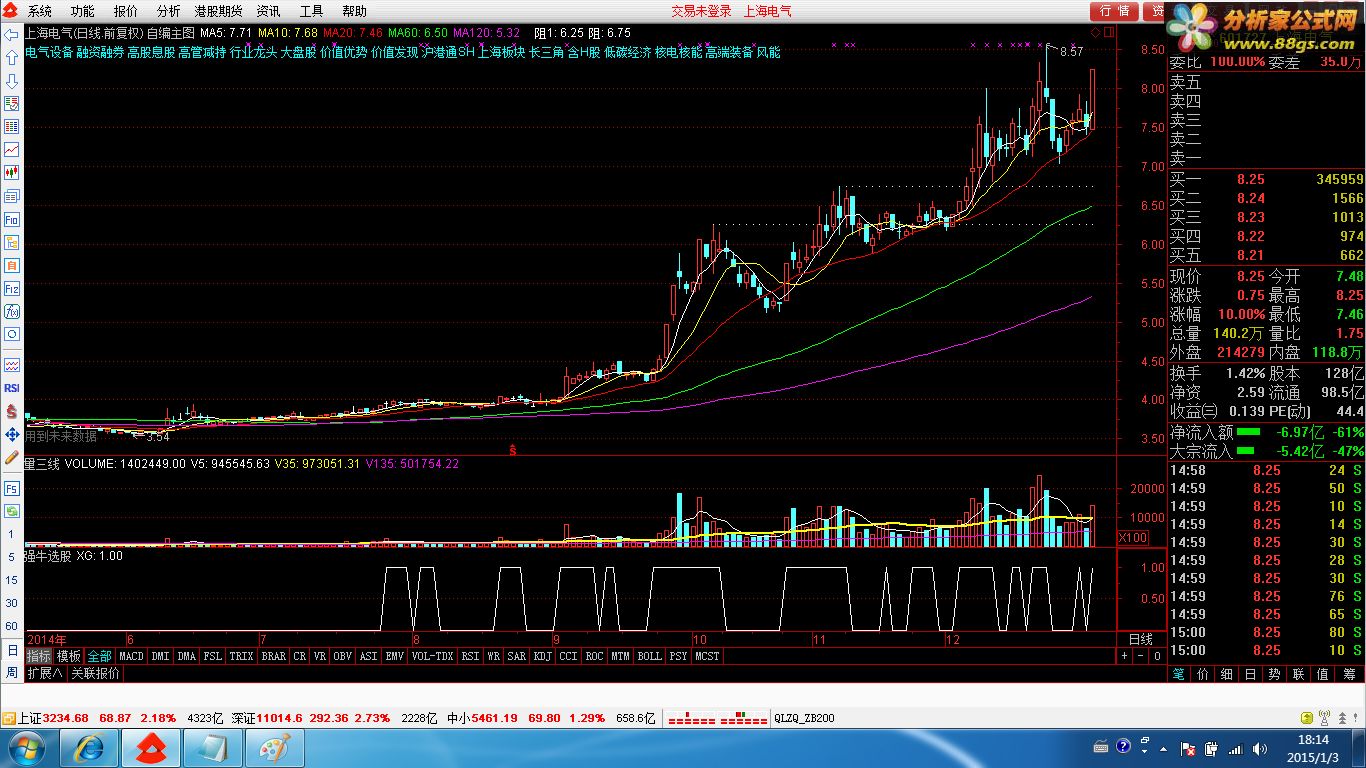This screenshot has height=768, width=1366.
Task: Click the green refresh icon in sidebar
Action: (12, 511)
